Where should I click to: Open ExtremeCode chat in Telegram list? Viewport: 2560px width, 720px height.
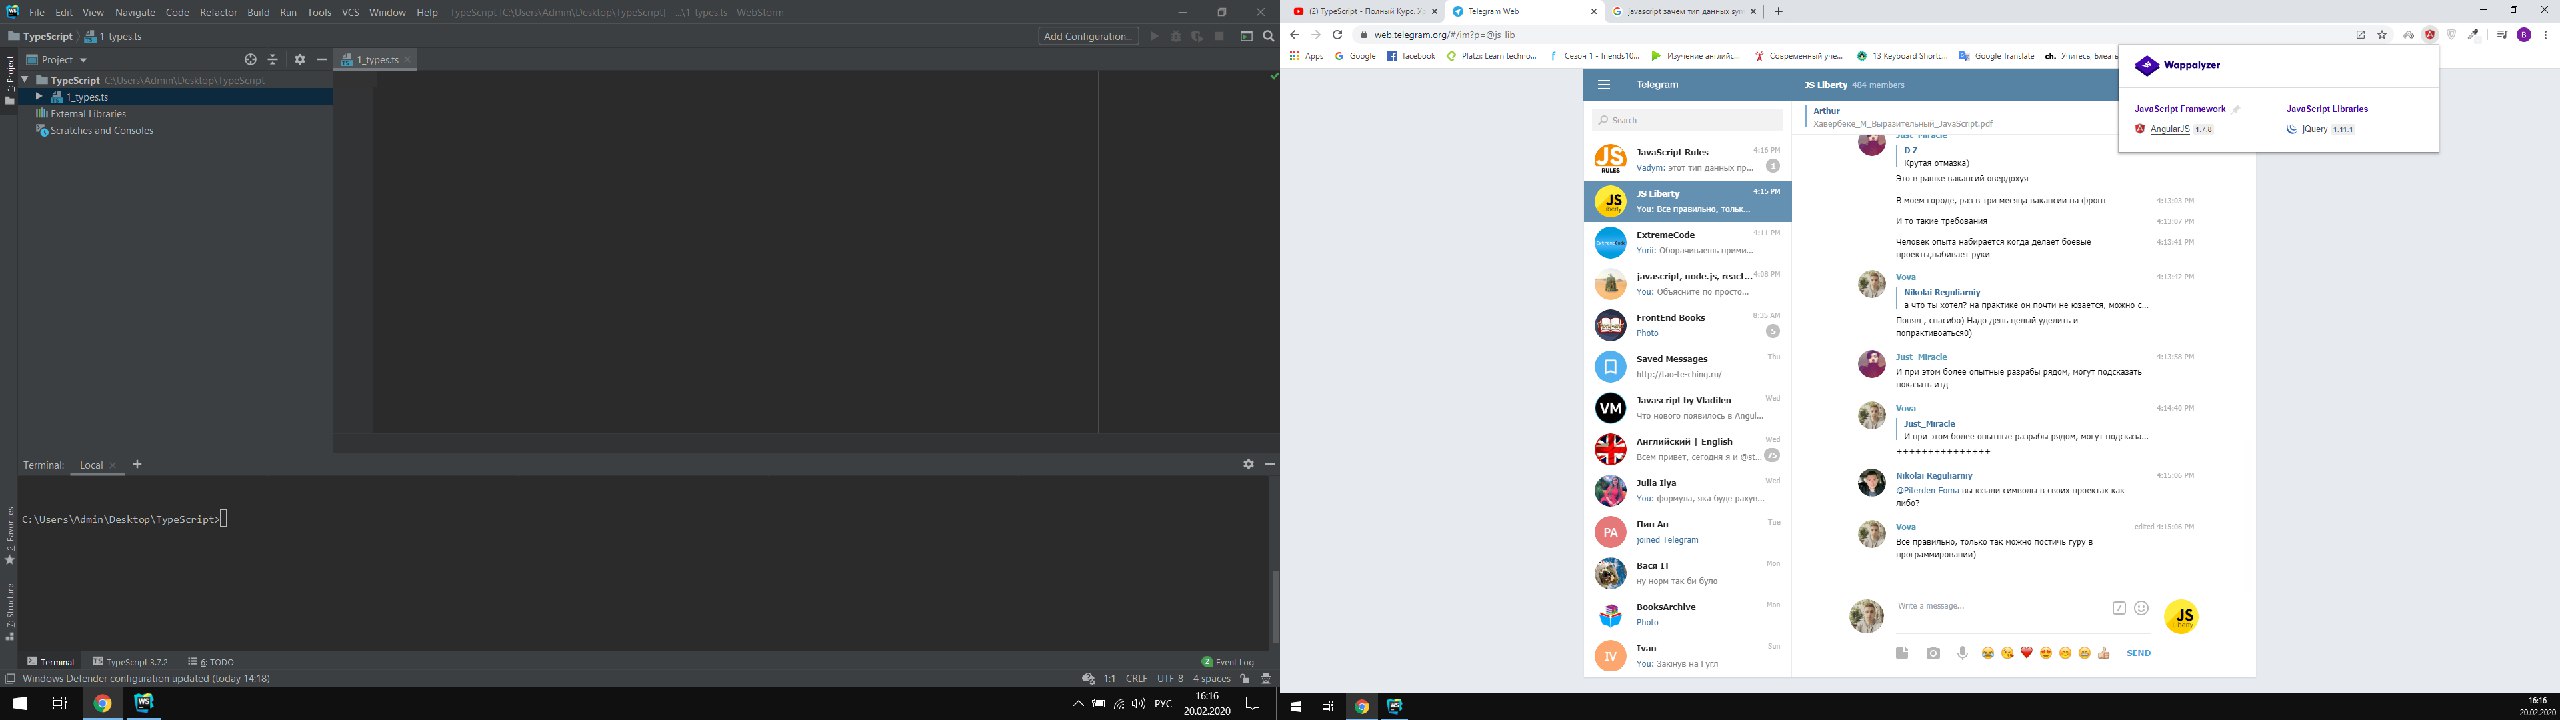pyautogui.click(x=1687, y=242)
